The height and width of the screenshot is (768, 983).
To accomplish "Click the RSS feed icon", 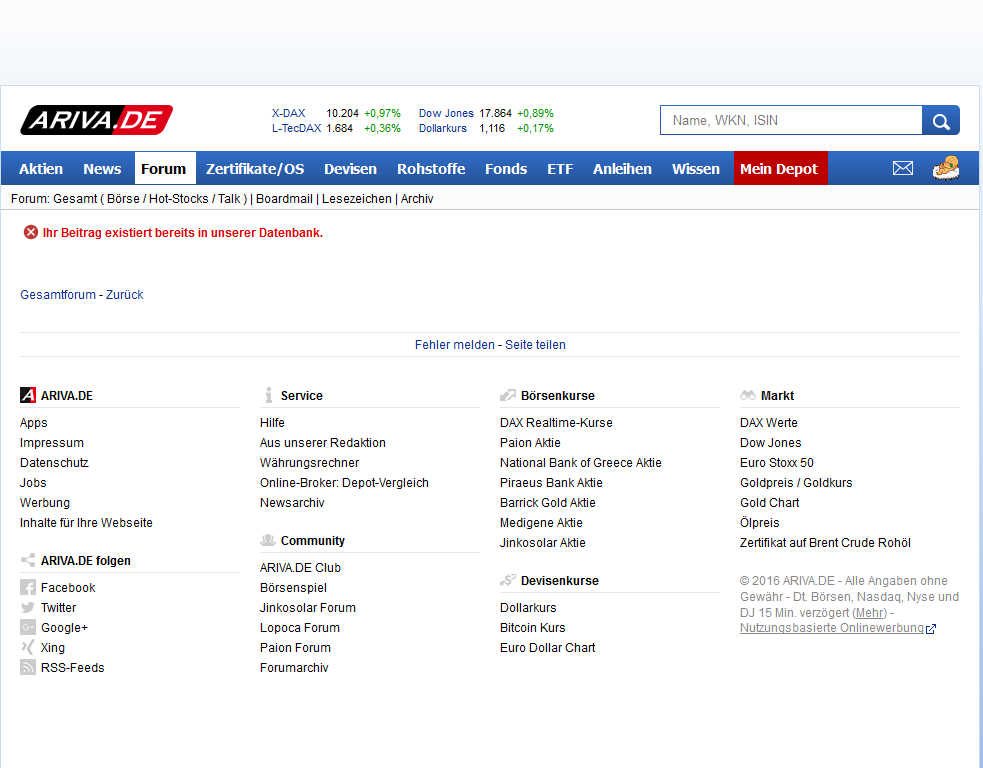I will (x=28, y=668).
